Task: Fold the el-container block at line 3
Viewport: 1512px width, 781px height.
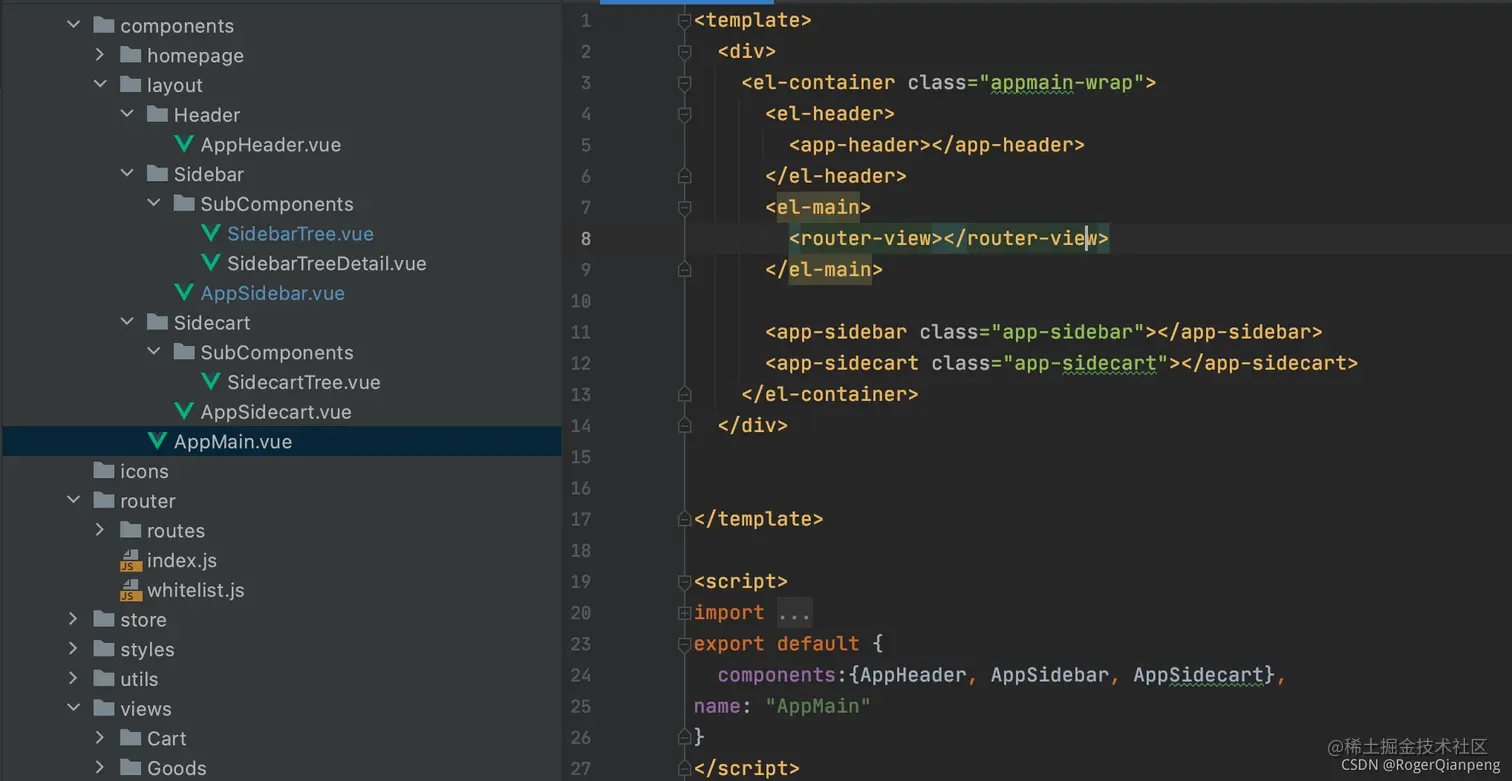Action: point(684,83)
